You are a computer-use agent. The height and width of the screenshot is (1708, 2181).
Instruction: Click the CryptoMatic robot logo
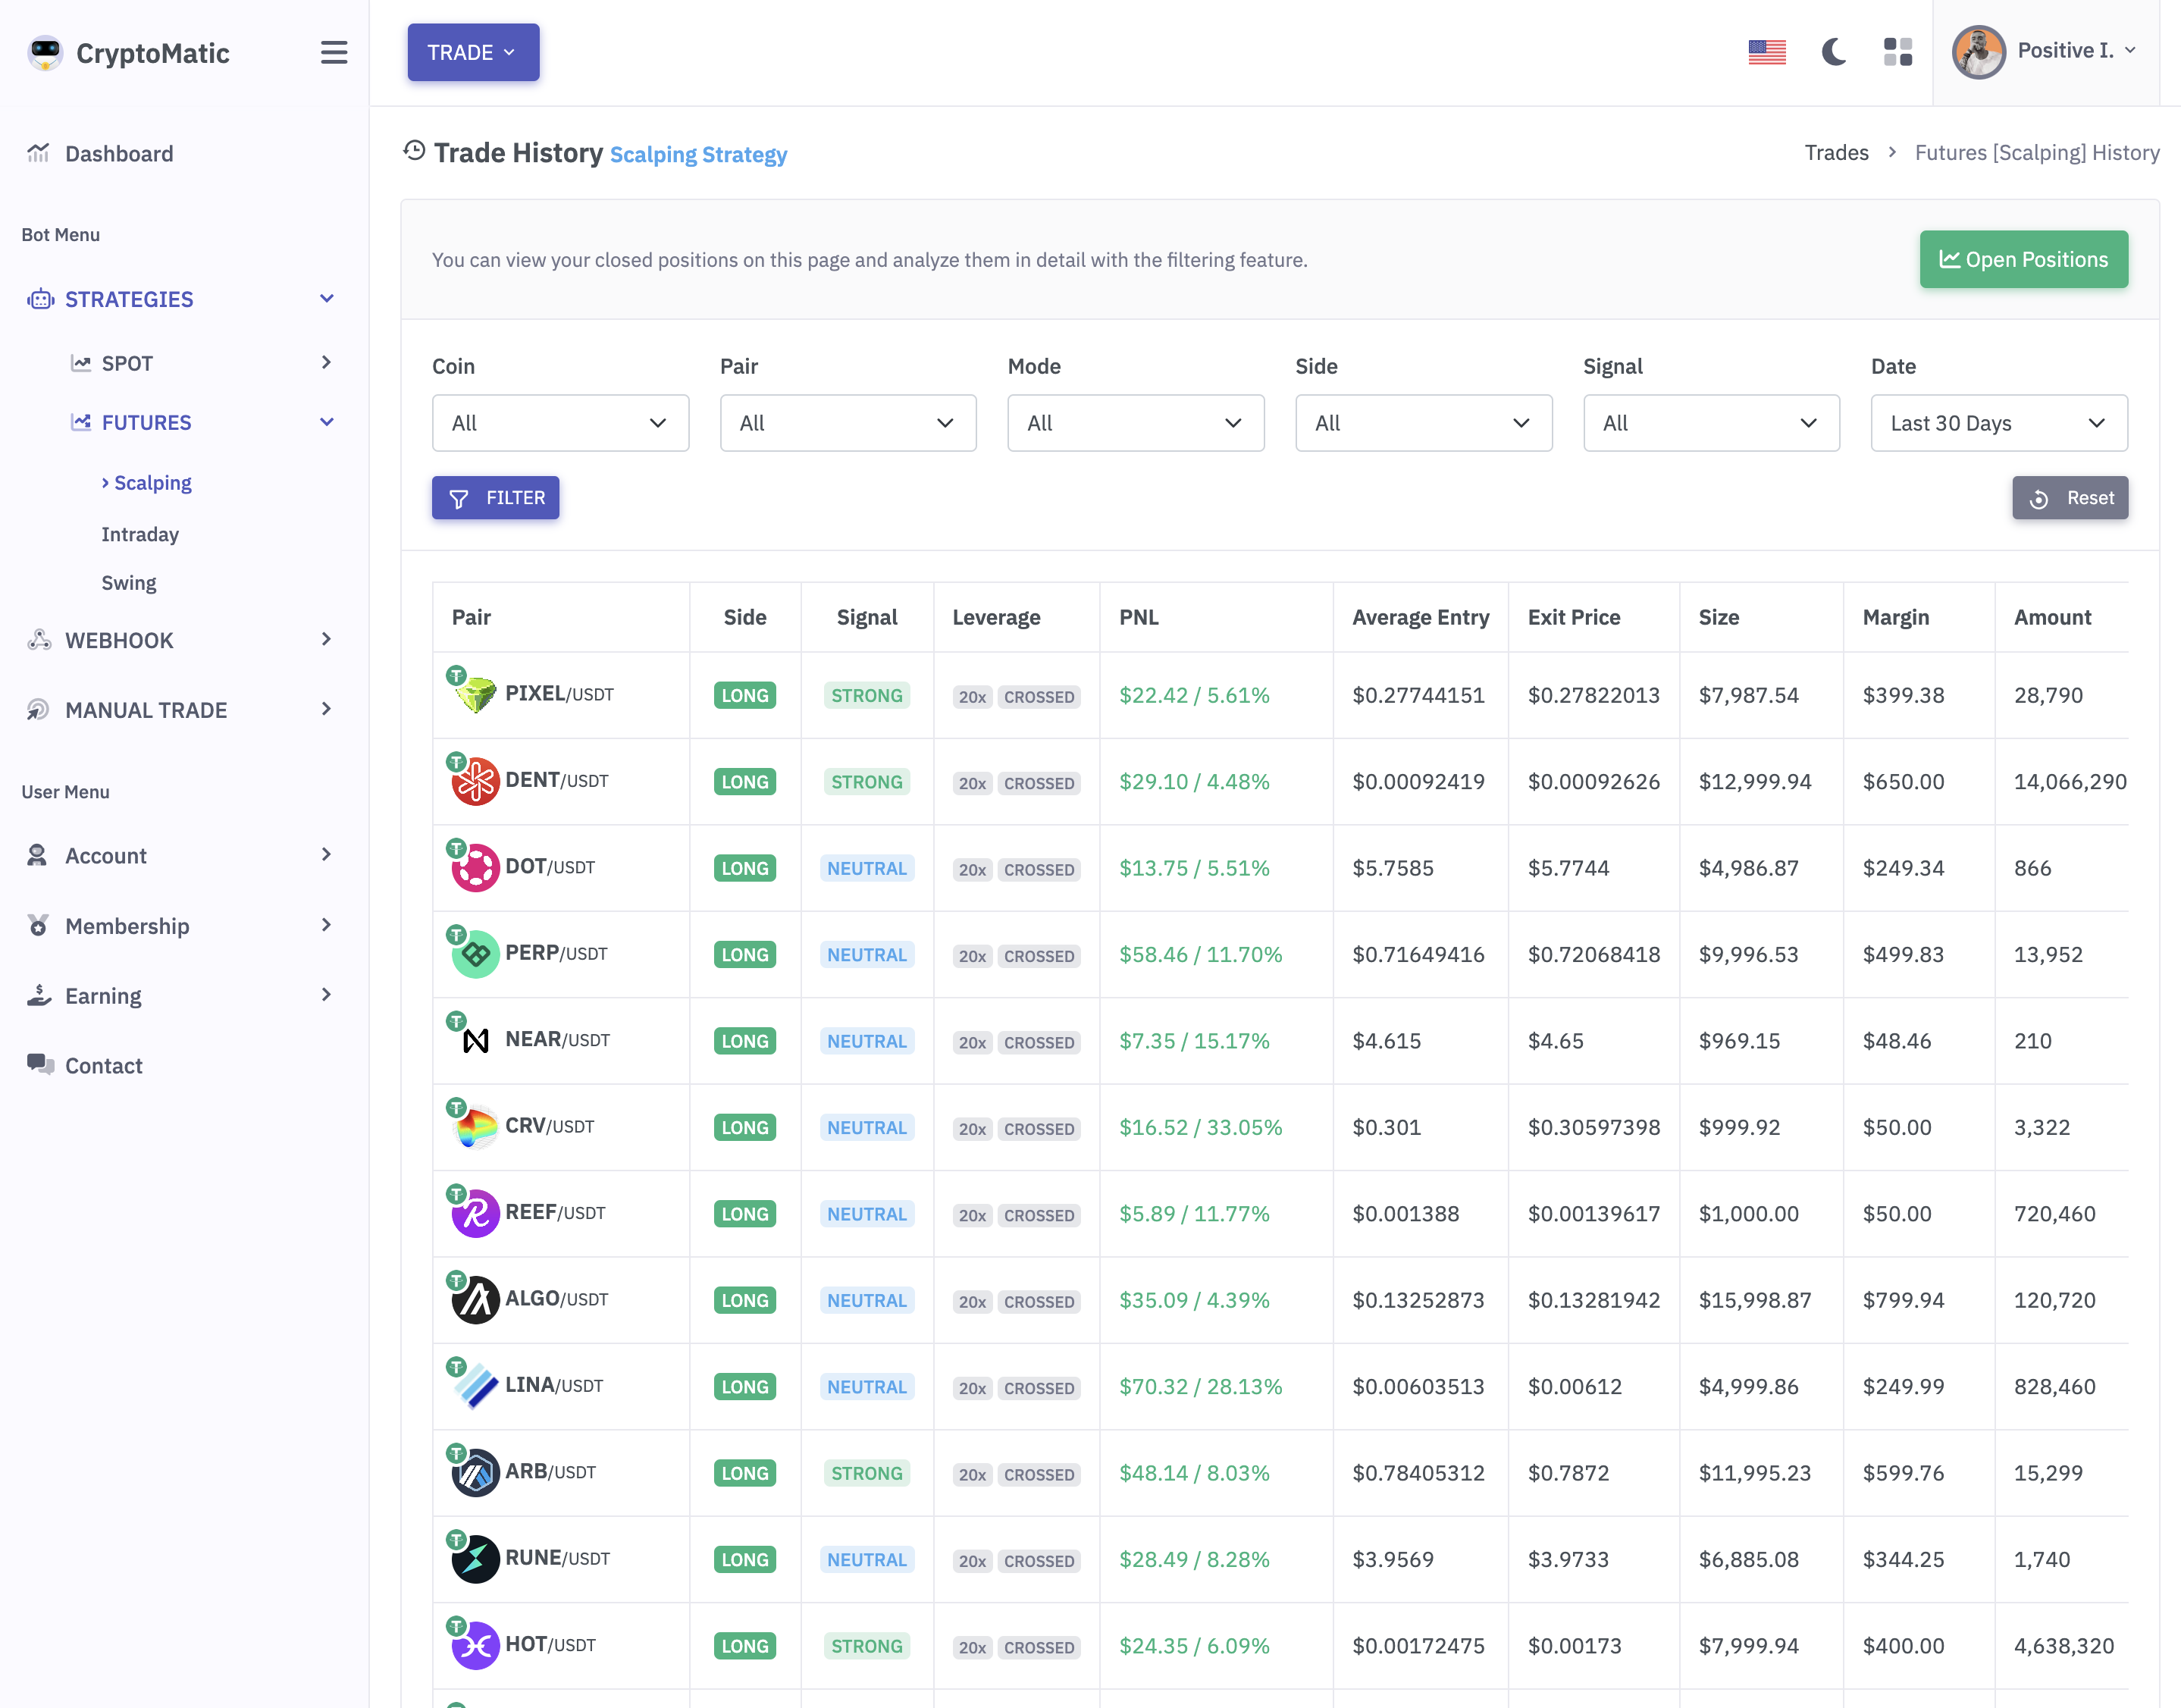tap(45, 52)
